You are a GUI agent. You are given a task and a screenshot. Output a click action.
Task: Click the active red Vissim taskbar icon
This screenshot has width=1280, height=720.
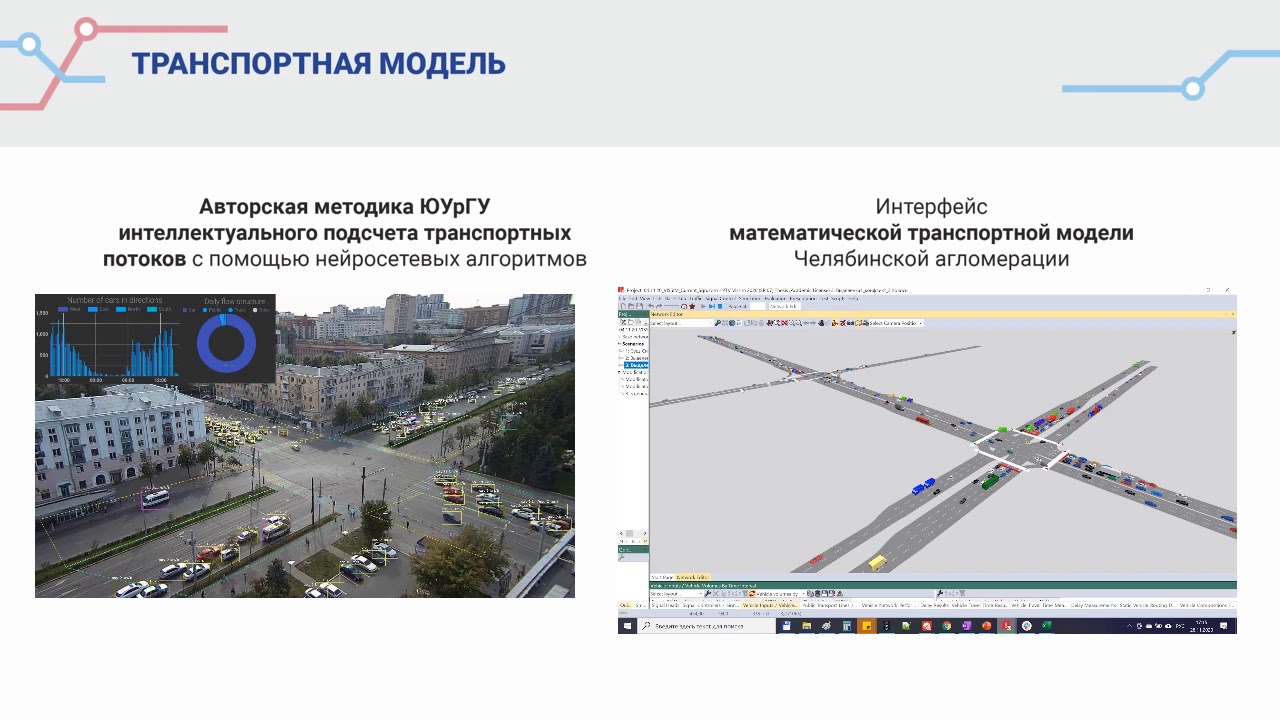coord(1007,626)
